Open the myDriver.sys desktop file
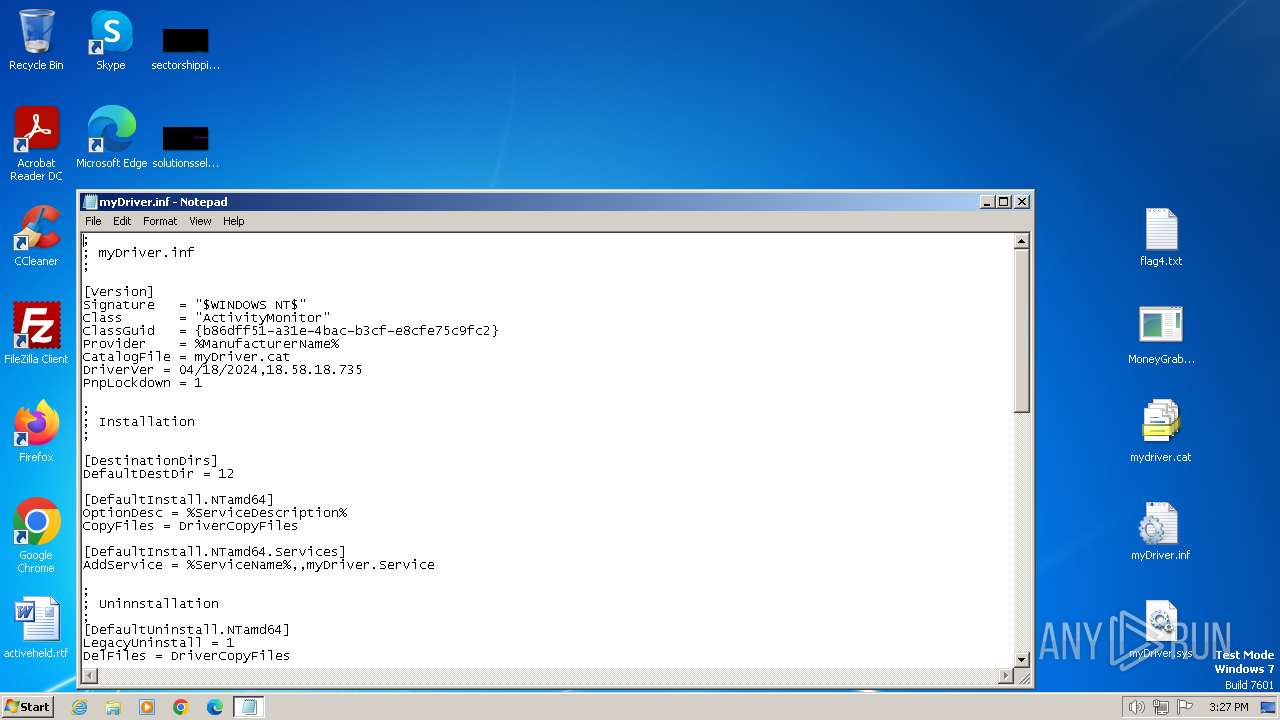This screenshot has width=1280, height=720. pyautogui.click(x=1161, y=630)
